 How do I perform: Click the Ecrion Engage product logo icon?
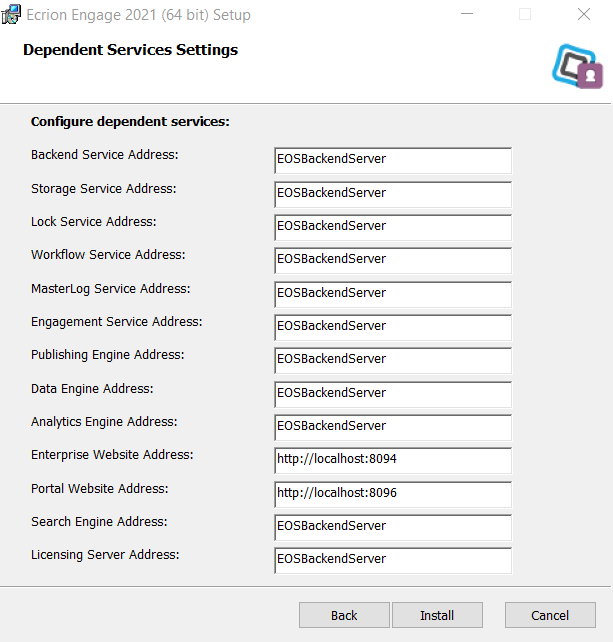(x=577, y=66)
